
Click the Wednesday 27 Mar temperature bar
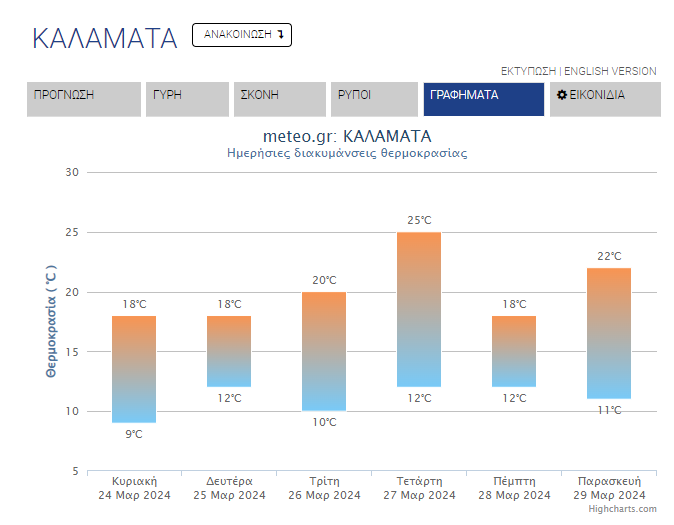click(x=419, y=310)
